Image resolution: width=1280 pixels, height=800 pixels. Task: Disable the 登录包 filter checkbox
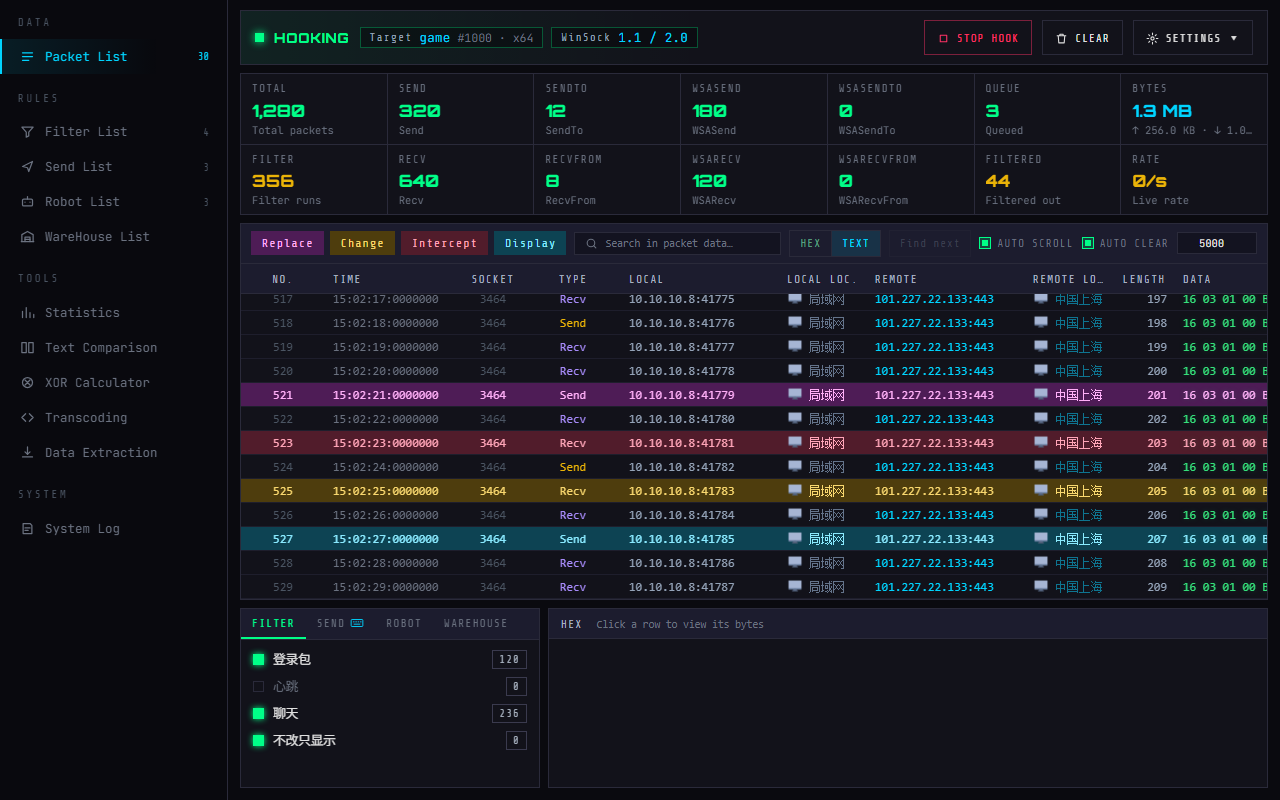(258, 660)
